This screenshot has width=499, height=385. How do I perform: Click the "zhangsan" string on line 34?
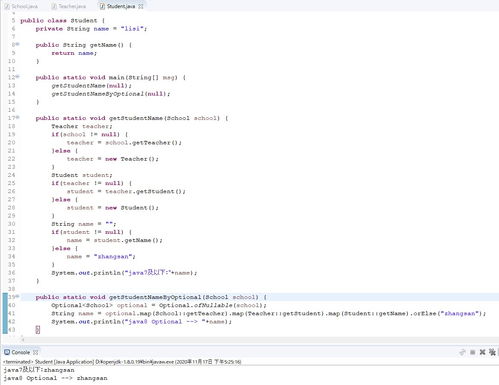coord(113,256)
